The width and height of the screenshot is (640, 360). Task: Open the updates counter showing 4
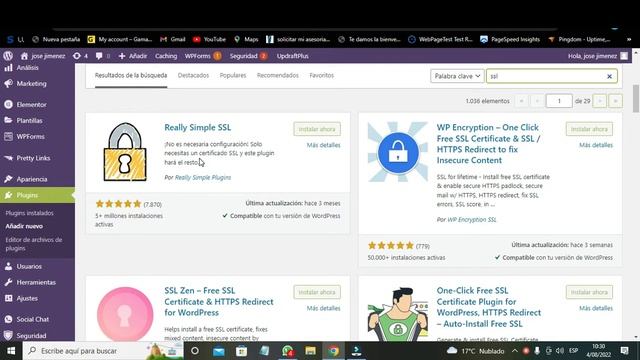click(80, 56)
